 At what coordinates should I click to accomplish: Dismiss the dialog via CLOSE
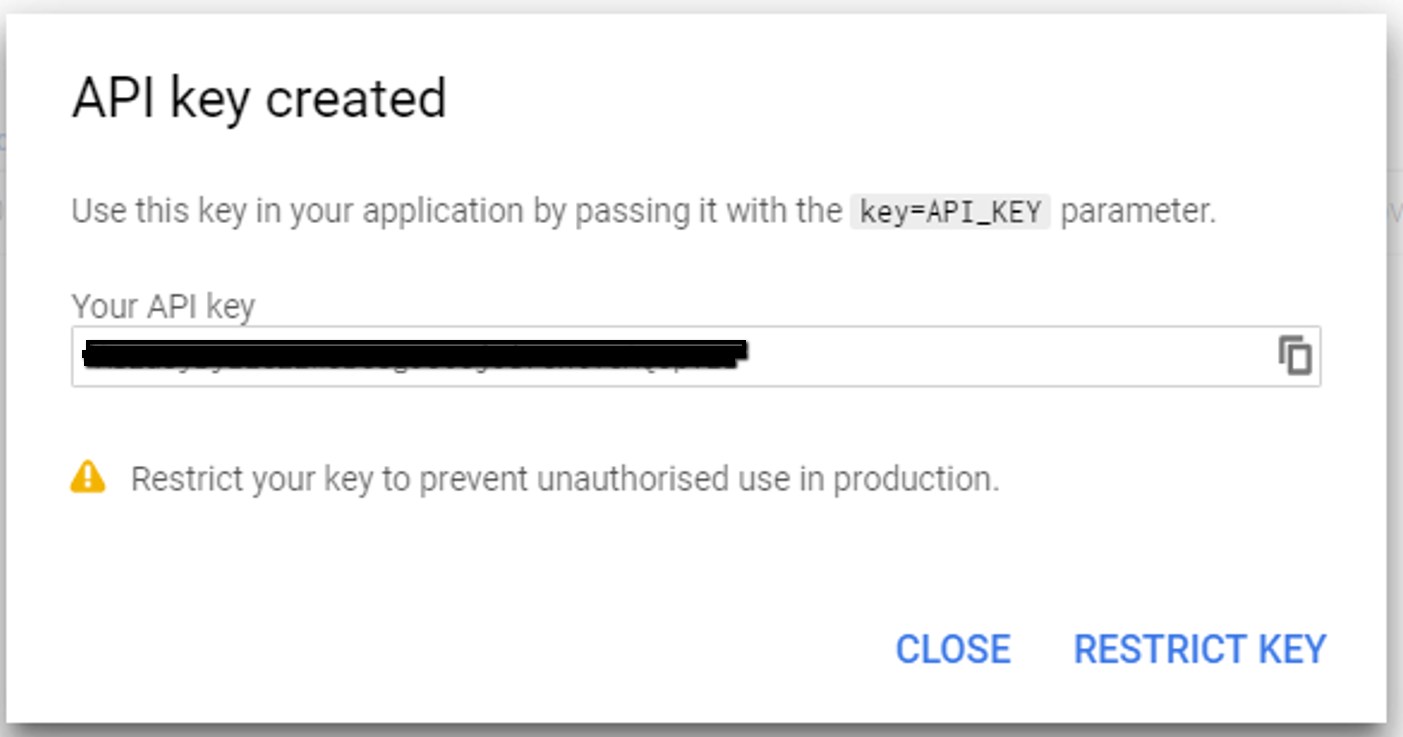click(954, 649)
